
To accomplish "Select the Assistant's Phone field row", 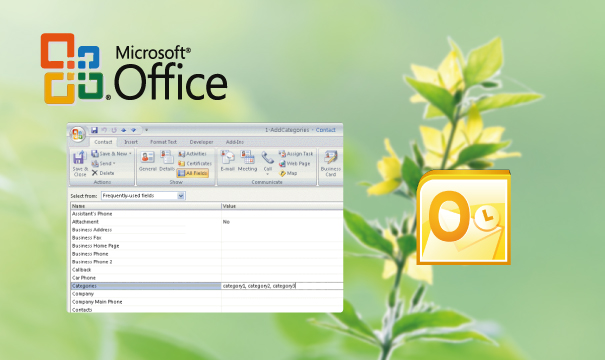I will (x=207, y=214).
